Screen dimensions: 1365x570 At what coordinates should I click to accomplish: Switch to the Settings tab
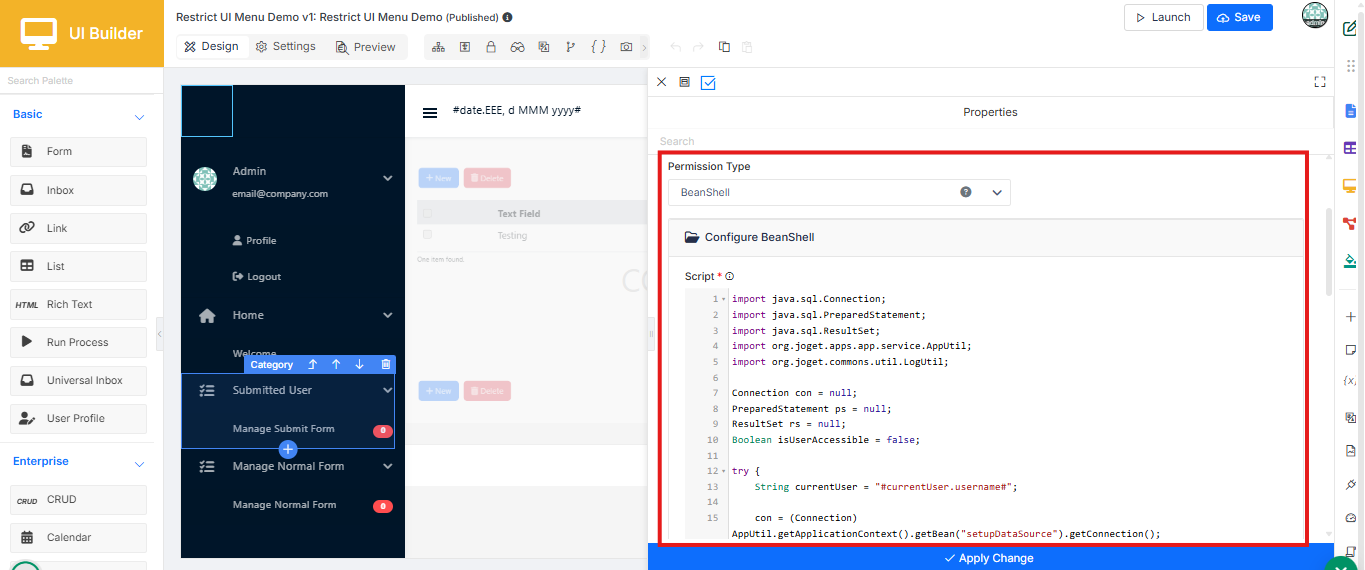pyautogui.click(x=285, y=47)
